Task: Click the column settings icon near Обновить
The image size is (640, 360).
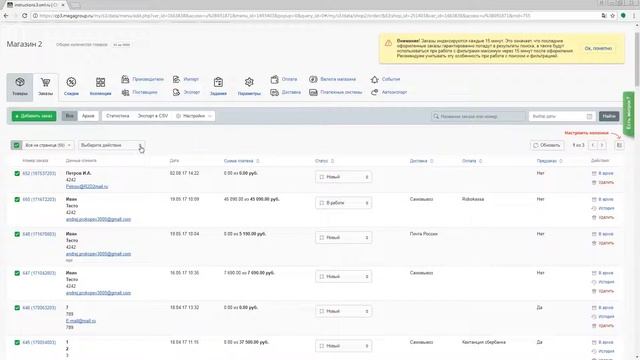Action: click(619, 145)
